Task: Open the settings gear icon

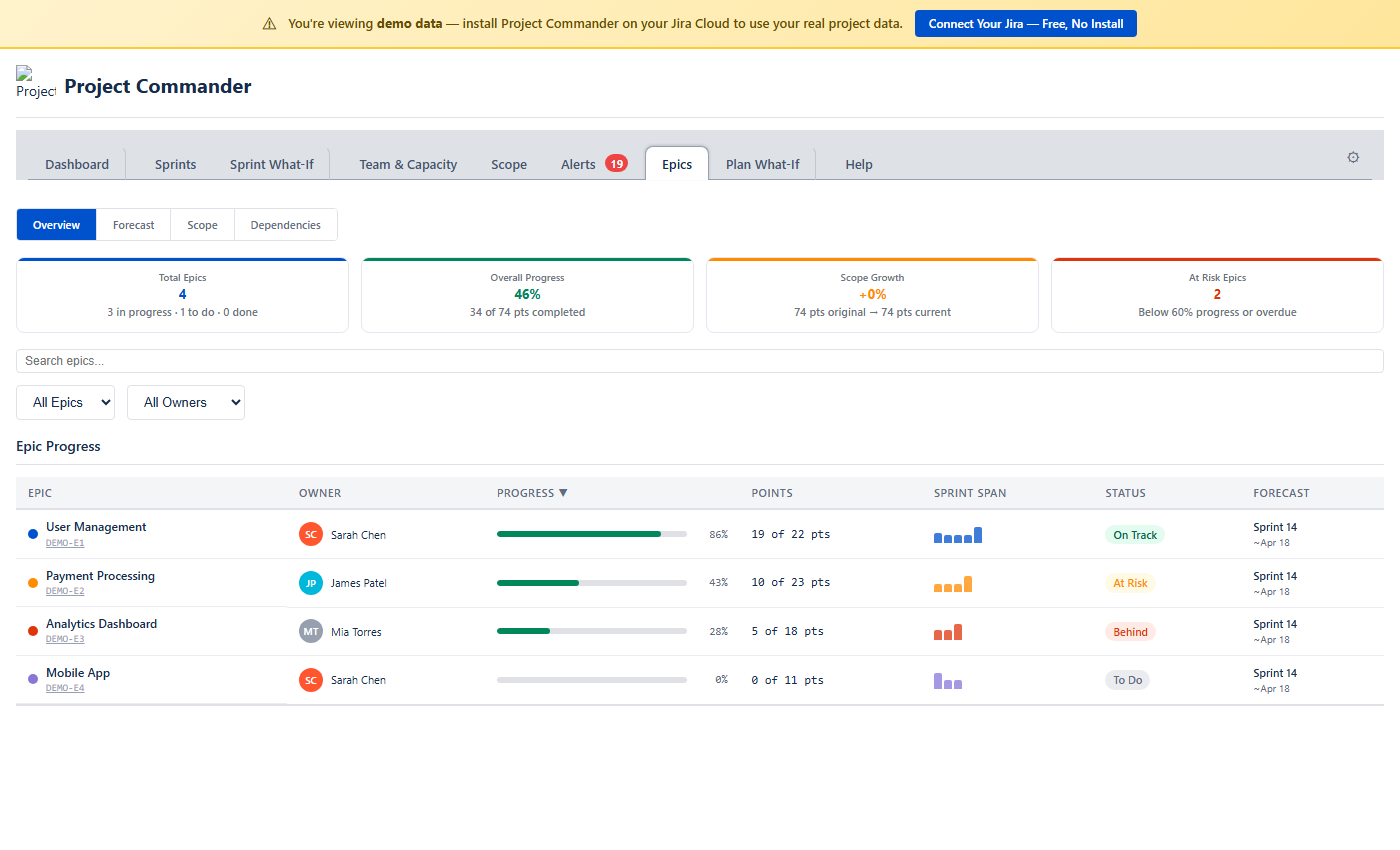Action: [x=1353, y=157]
